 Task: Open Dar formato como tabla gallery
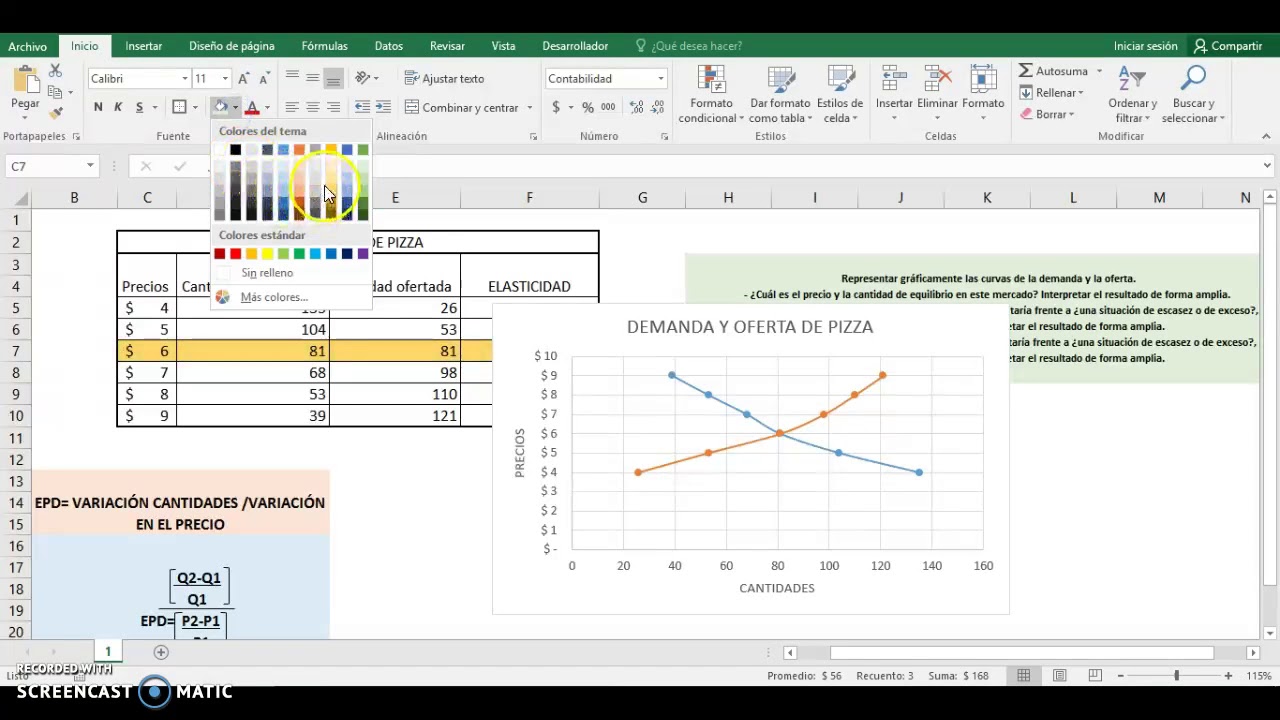click(780, 96)
